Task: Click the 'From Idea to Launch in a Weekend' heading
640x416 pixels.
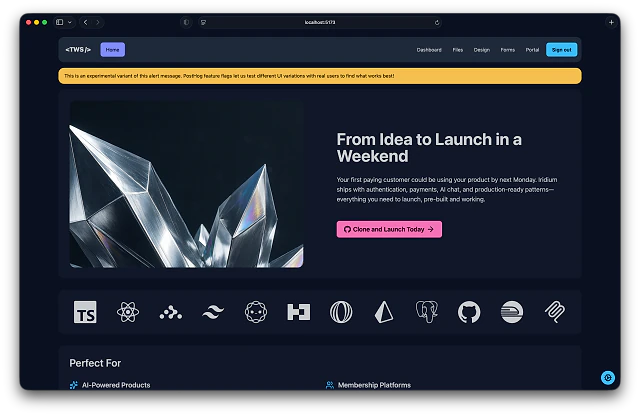Action: [x=429, y=148]
